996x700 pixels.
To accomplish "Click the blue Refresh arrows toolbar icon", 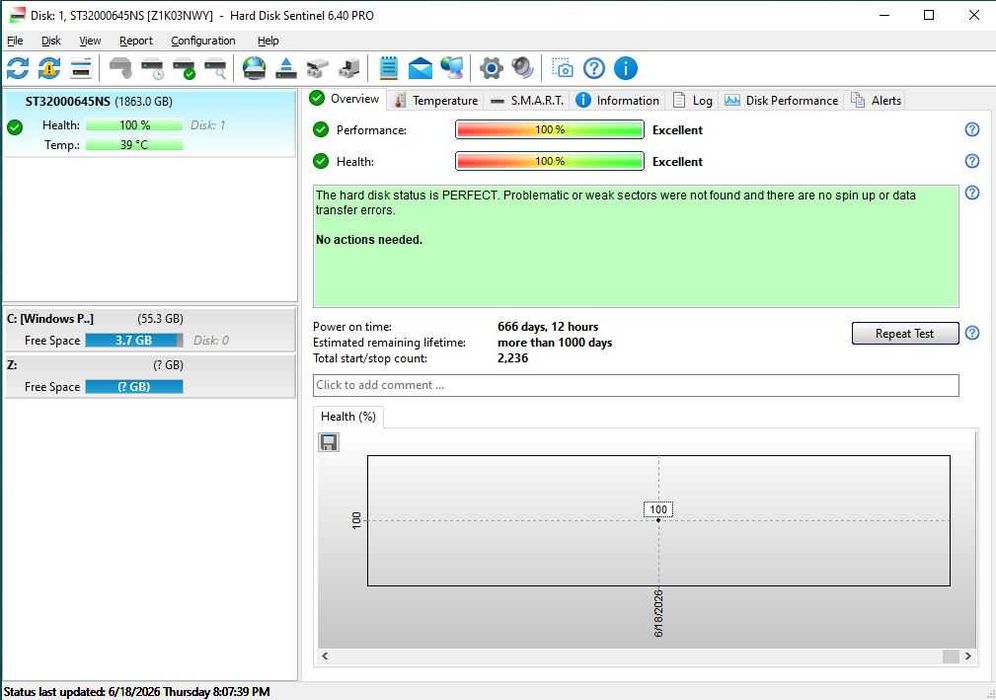I will click(18, 69).
